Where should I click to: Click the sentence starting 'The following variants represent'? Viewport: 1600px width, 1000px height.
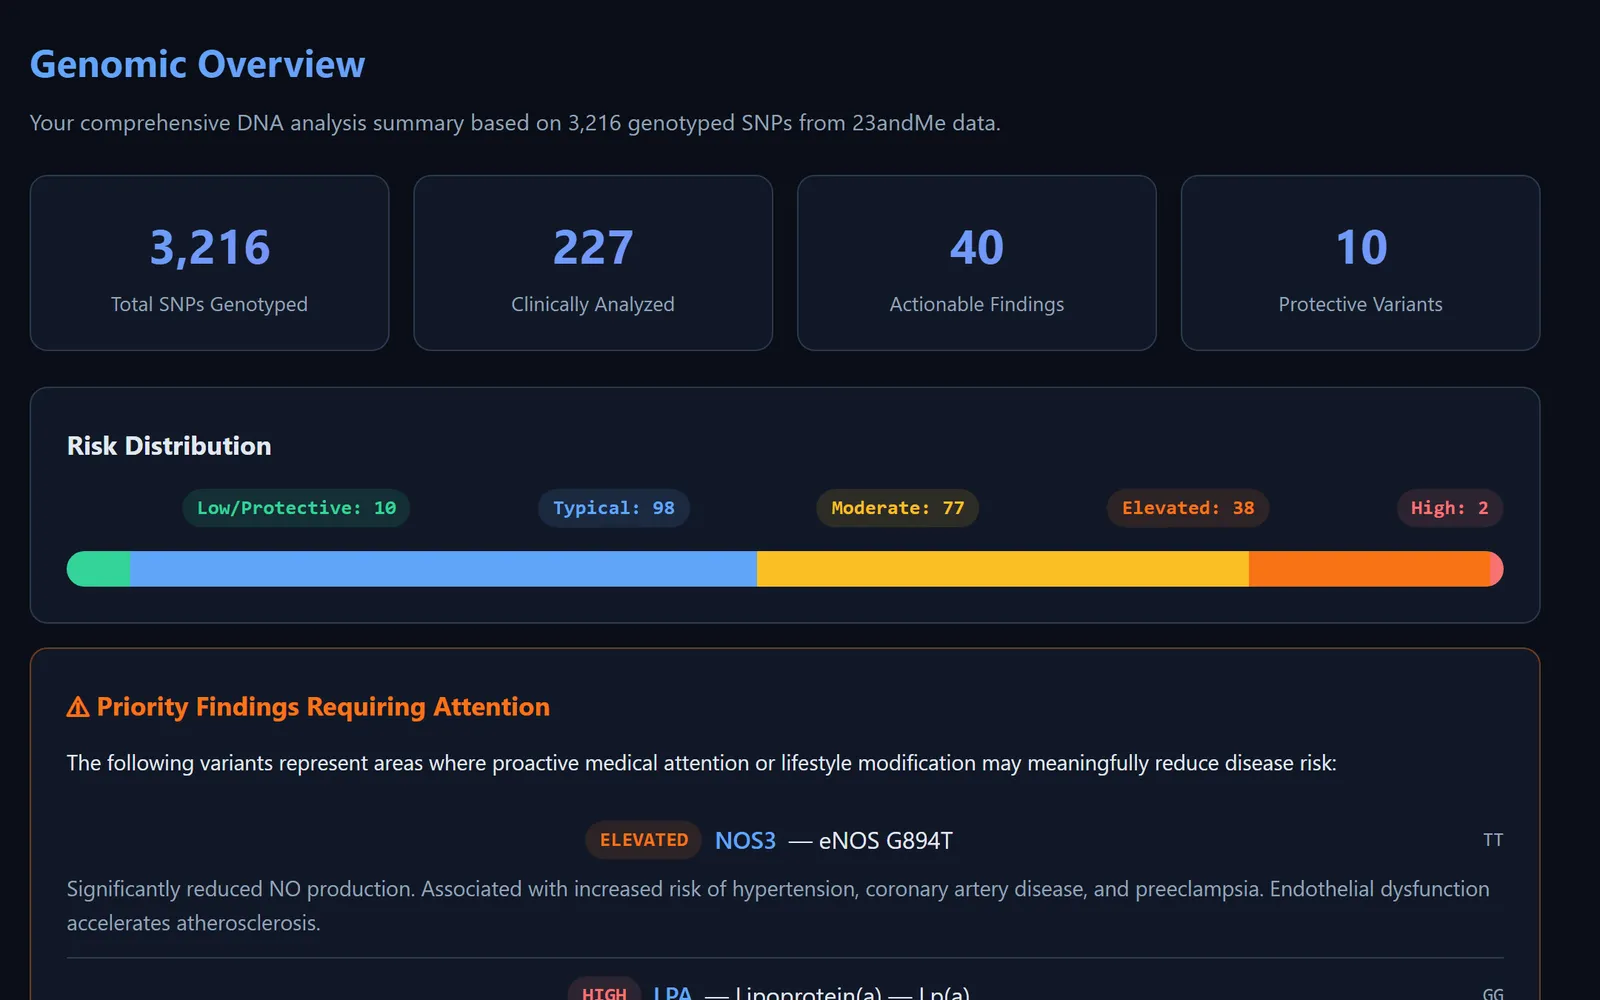(x=702, y=763)
